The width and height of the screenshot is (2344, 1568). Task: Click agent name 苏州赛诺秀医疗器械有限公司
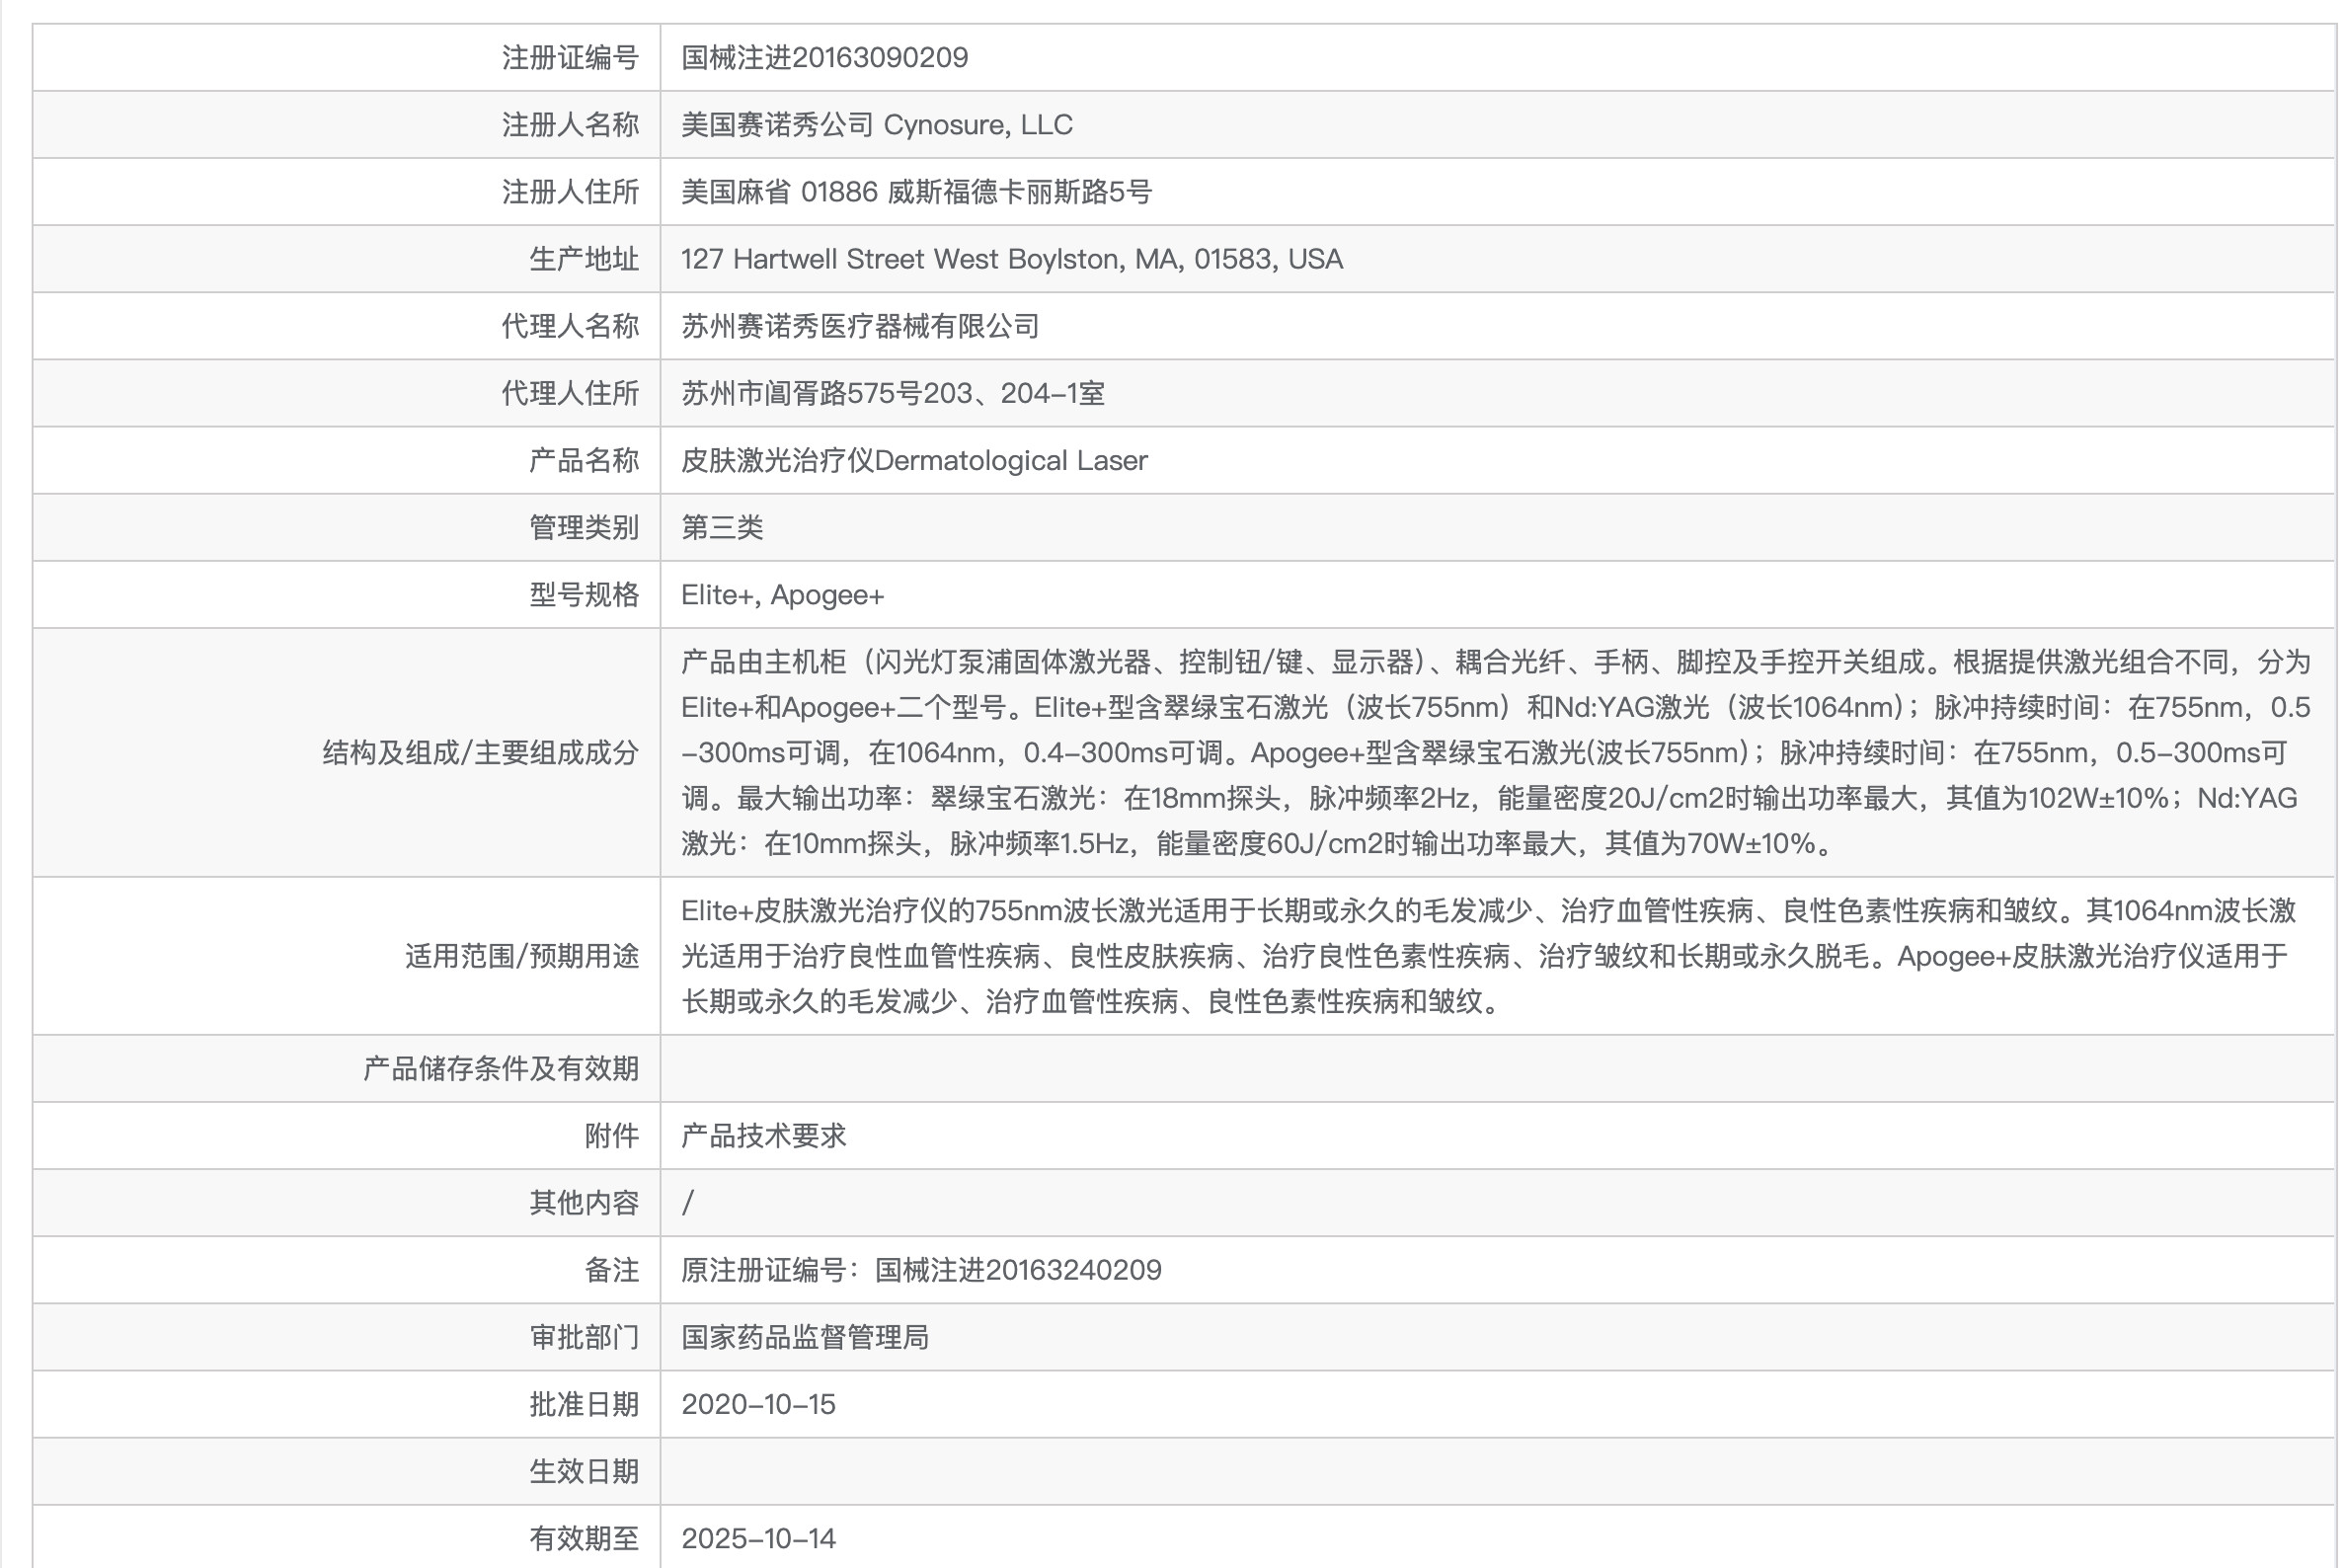click(x=860, y=326)
